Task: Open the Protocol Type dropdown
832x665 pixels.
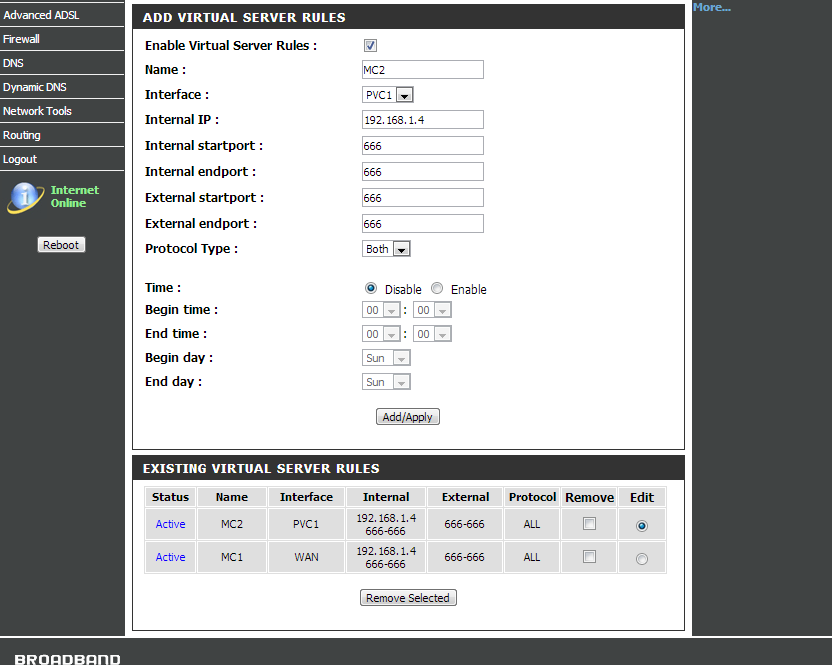Action: (386, 249)
